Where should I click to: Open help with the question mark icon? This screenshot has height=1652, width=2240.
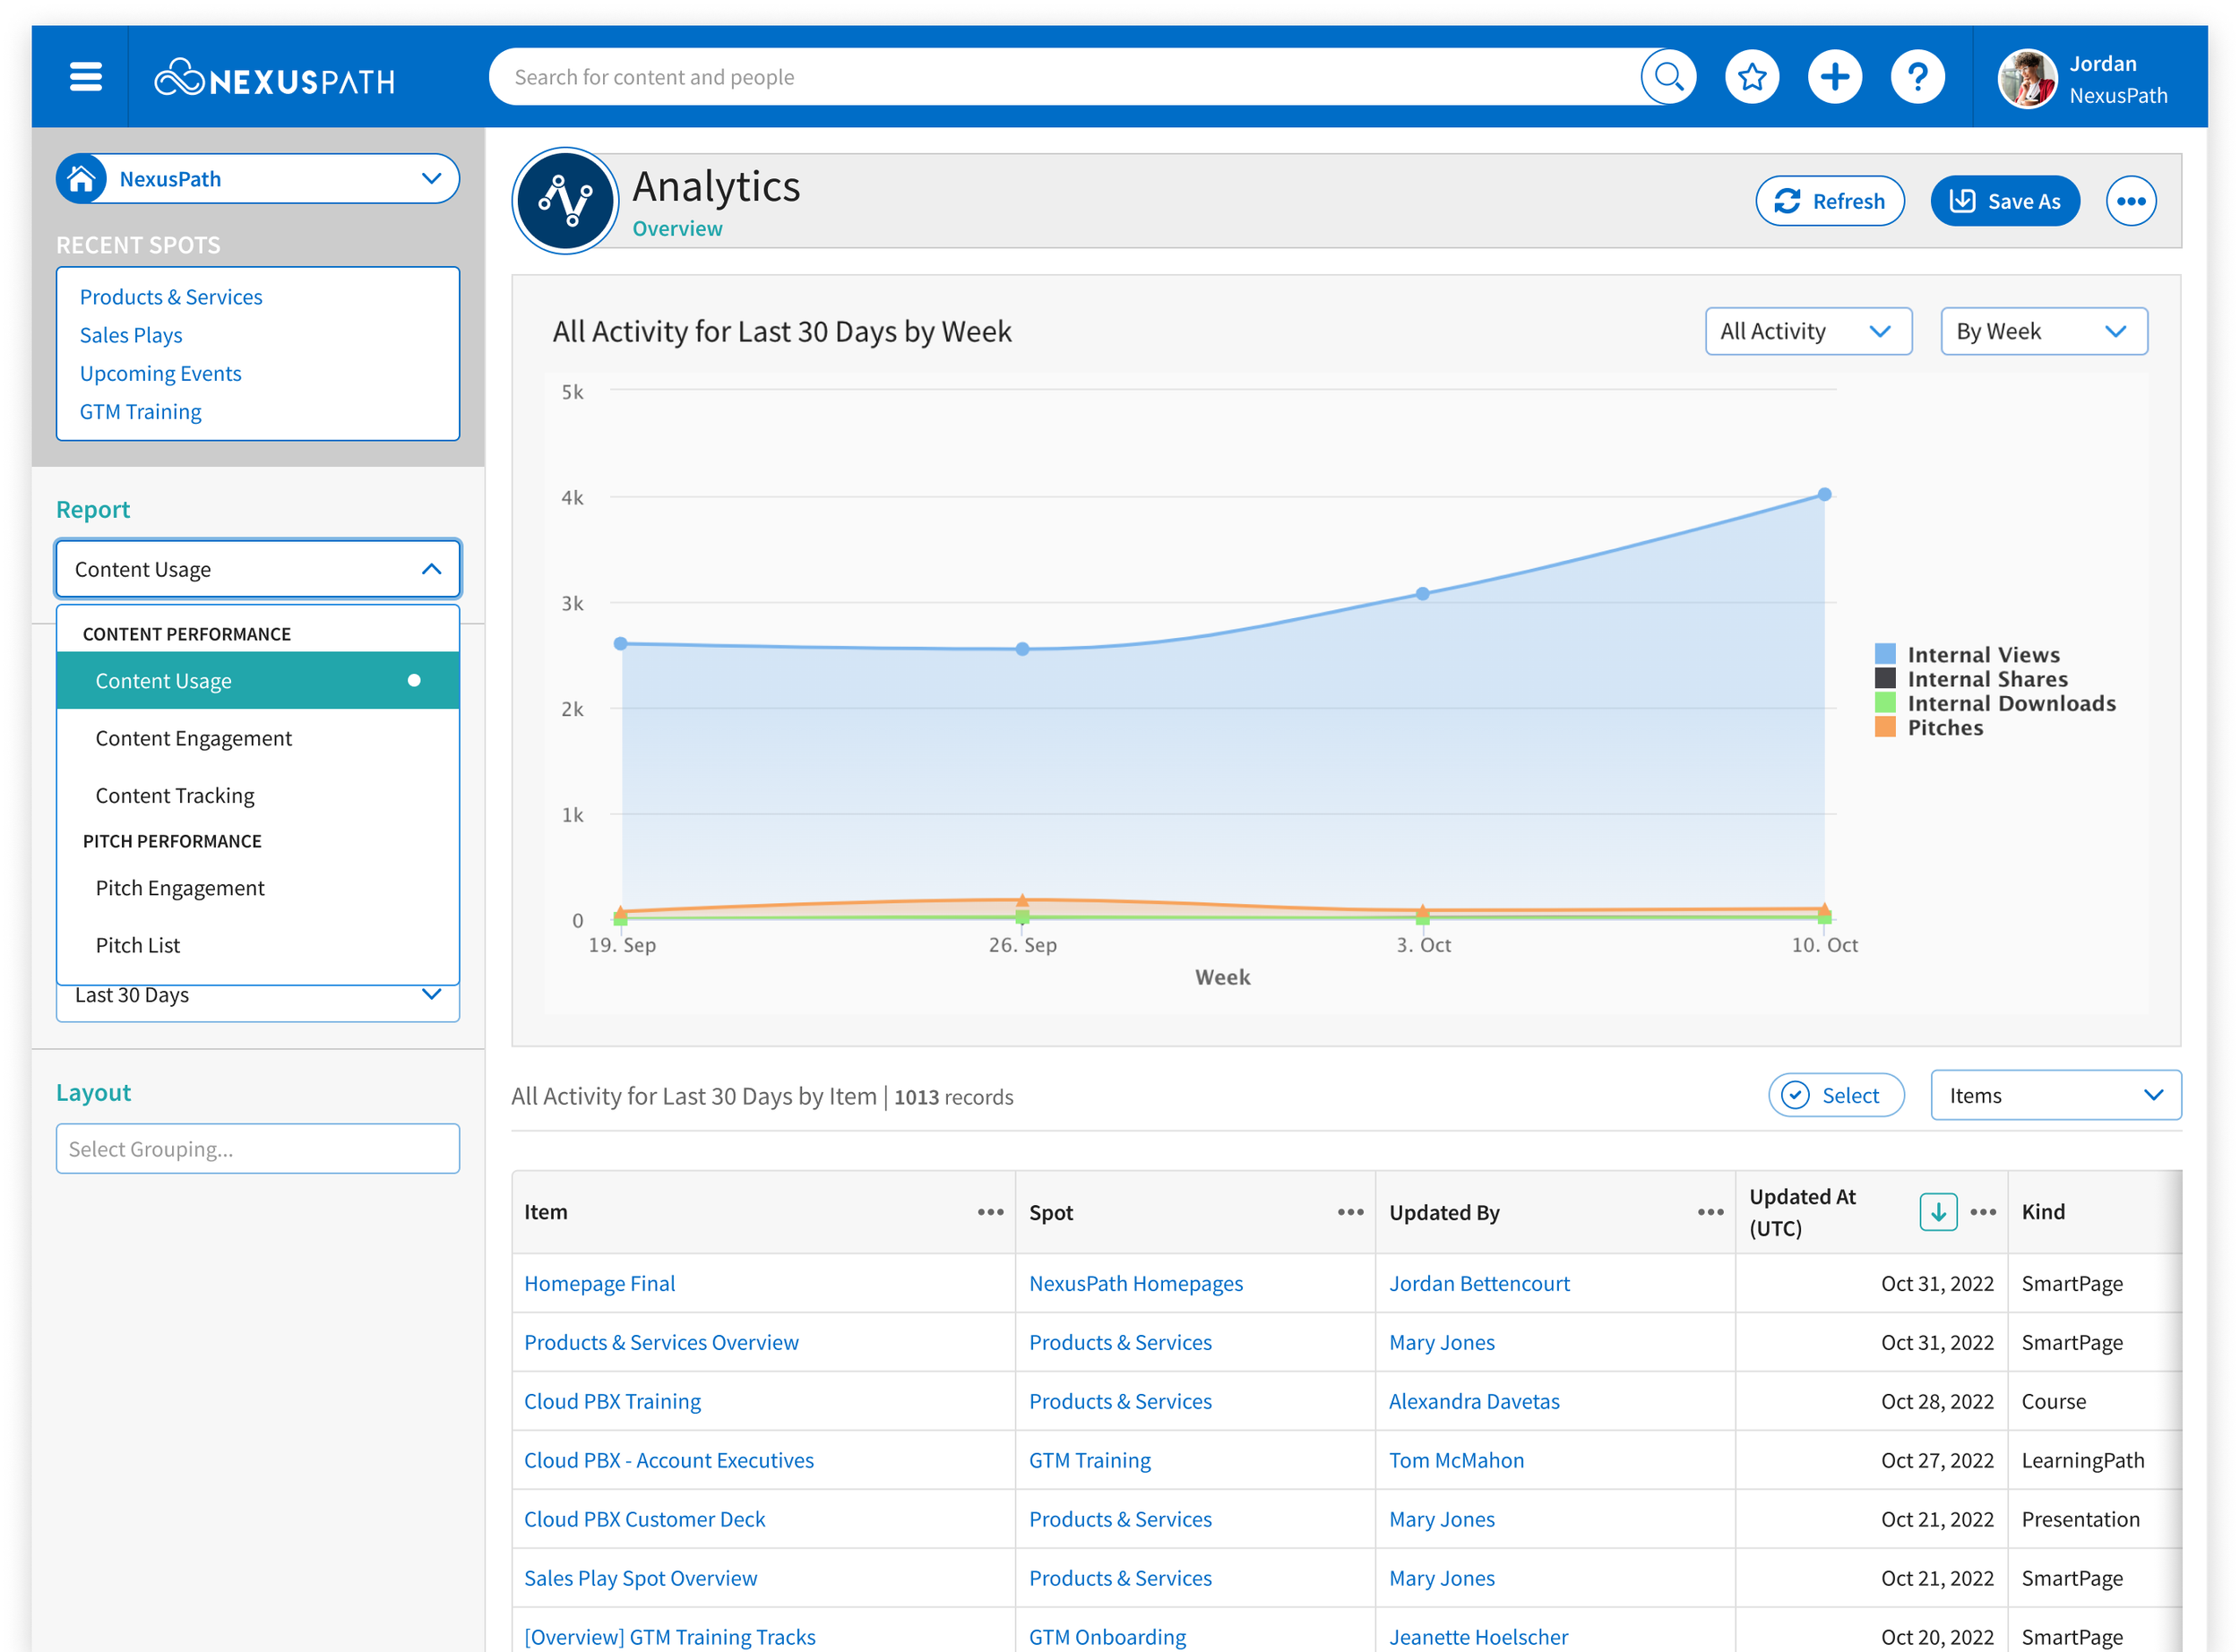coord(1916,77)
